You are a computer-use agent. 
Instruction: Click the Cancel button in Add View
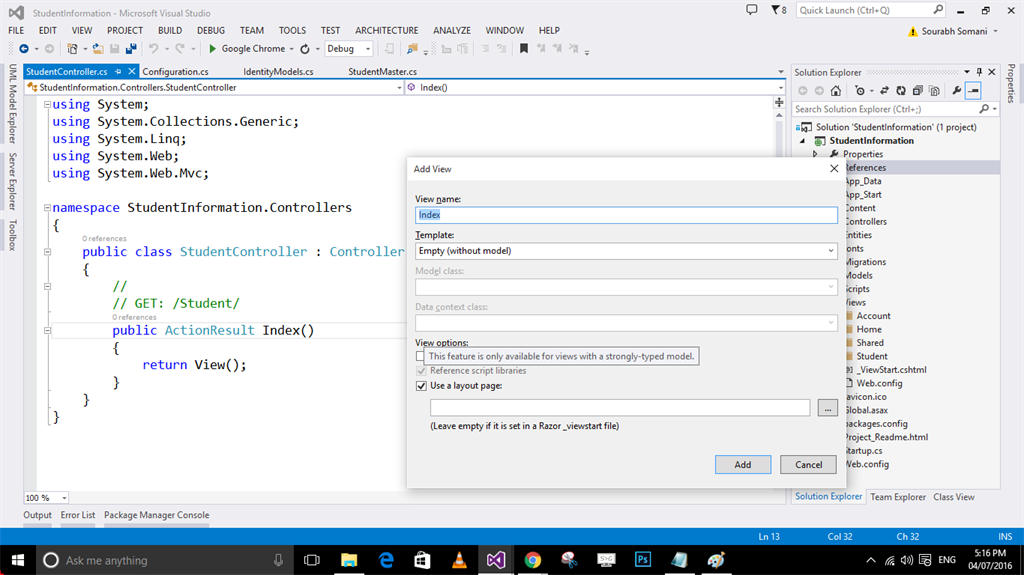tap(808, 465)
